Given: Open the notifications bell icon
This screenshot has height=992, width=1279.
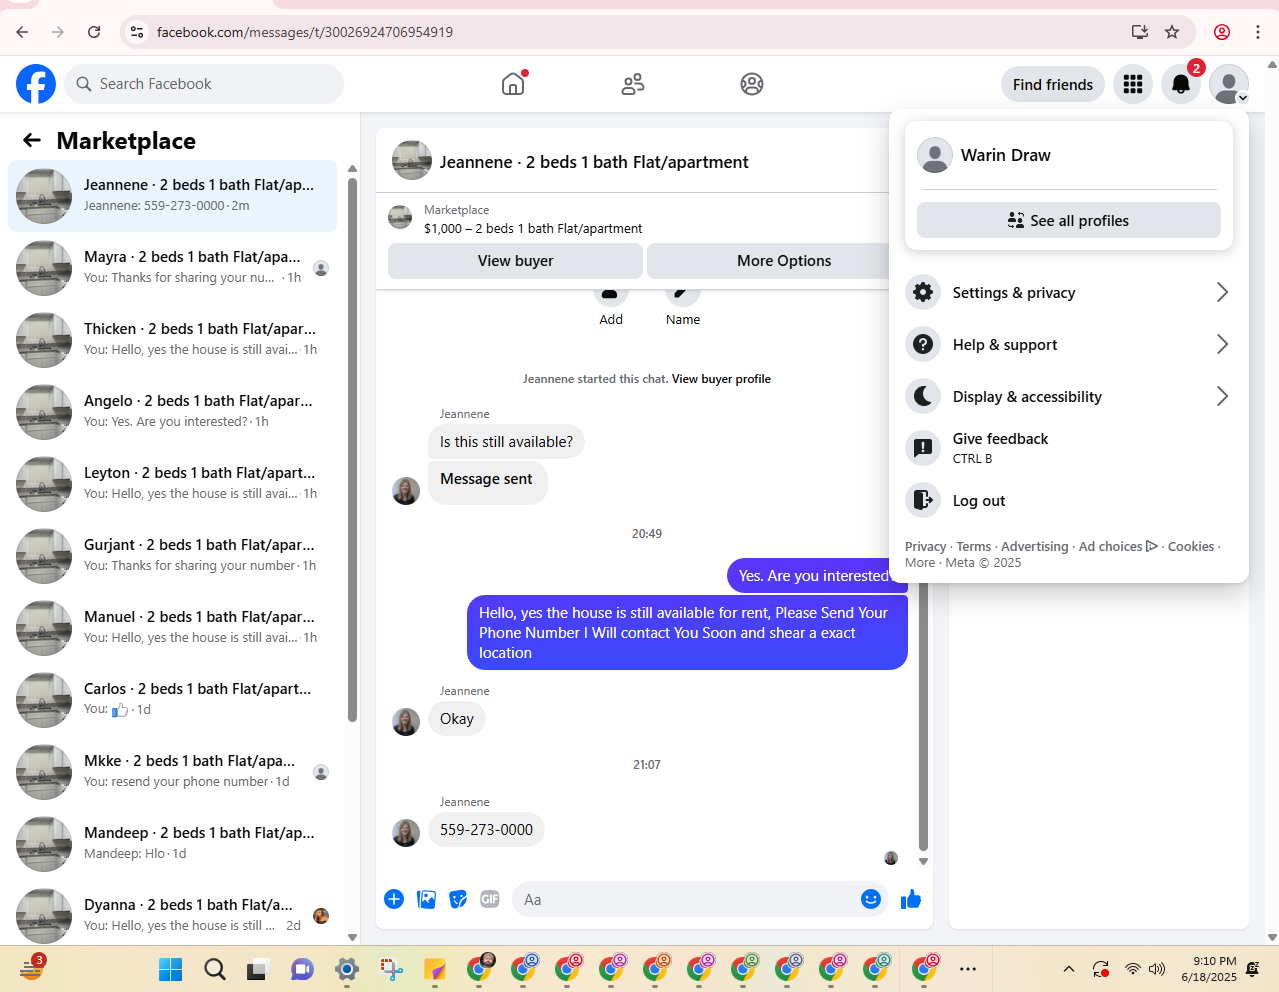Looking at the screenshot, I should tap(1181, 84).
